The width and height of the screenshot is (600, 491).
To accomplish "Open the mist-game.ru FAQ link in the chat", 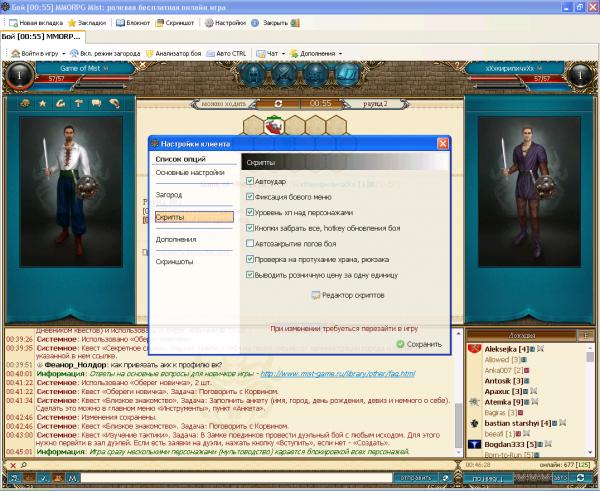I will click(x=338, y=374).
